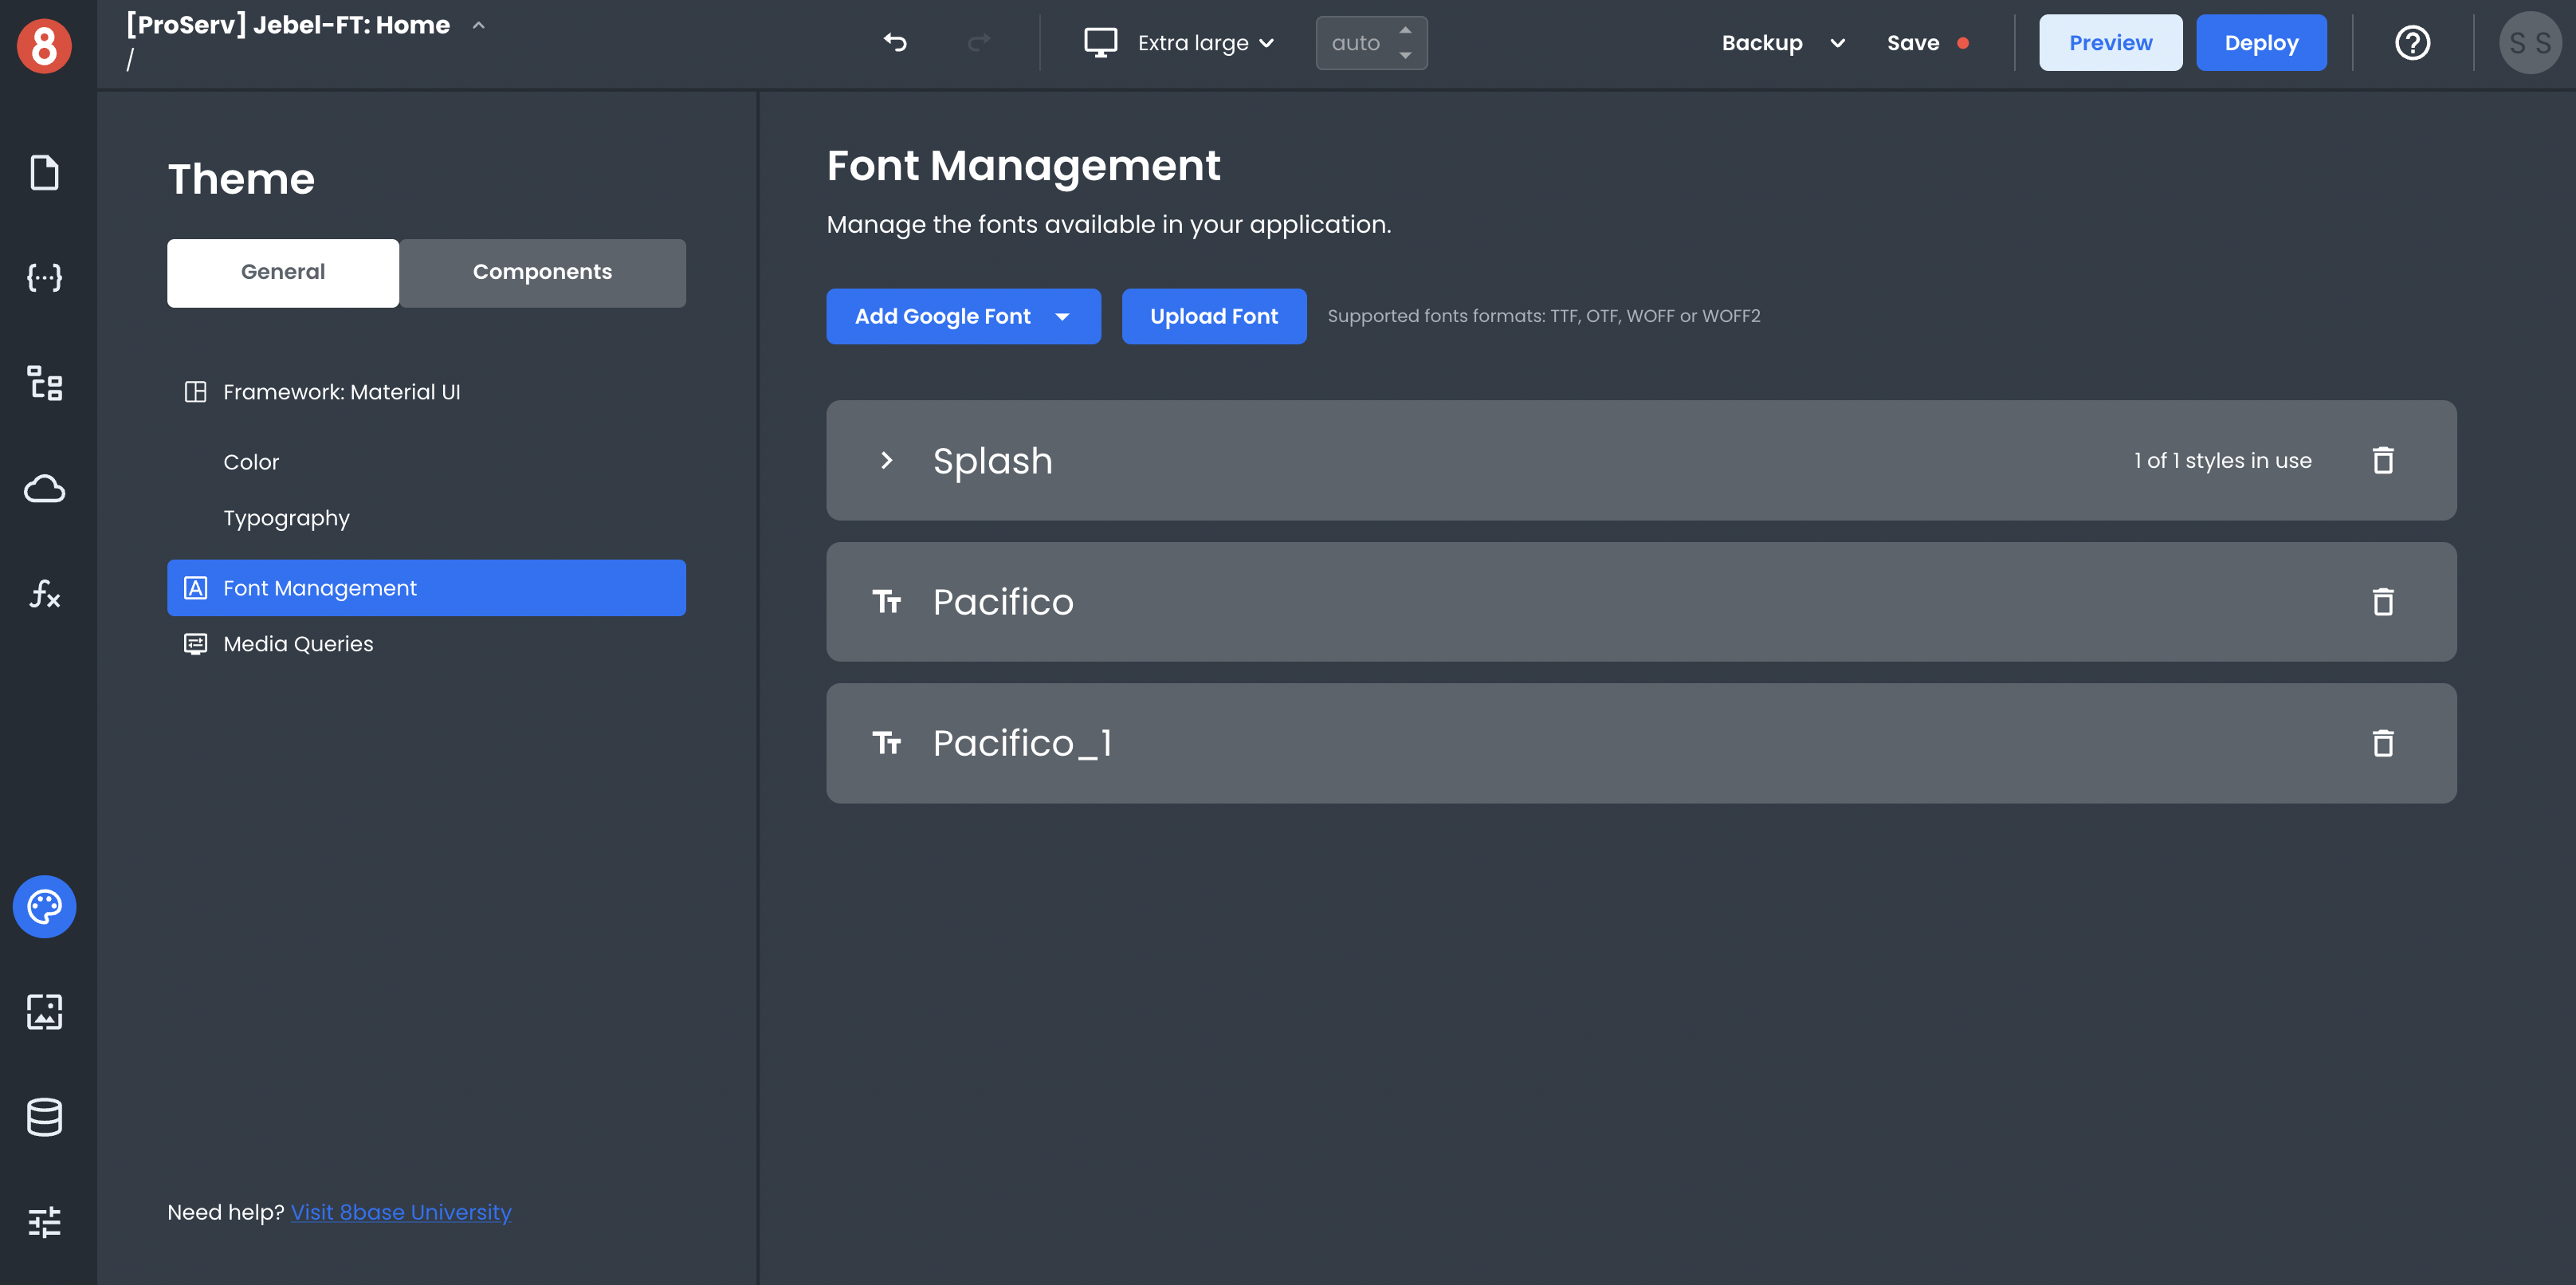Switch to the Components tab
The width and height of the screenshot is (2576, 1285).
[x=542, y=272]
